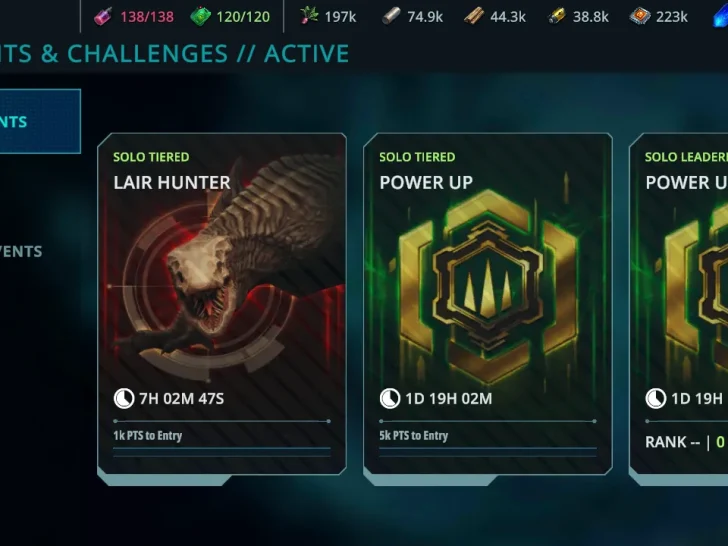Switch to the second events sidebar tab
This screenshot has height=546, width=728.
tap(21, 251)
